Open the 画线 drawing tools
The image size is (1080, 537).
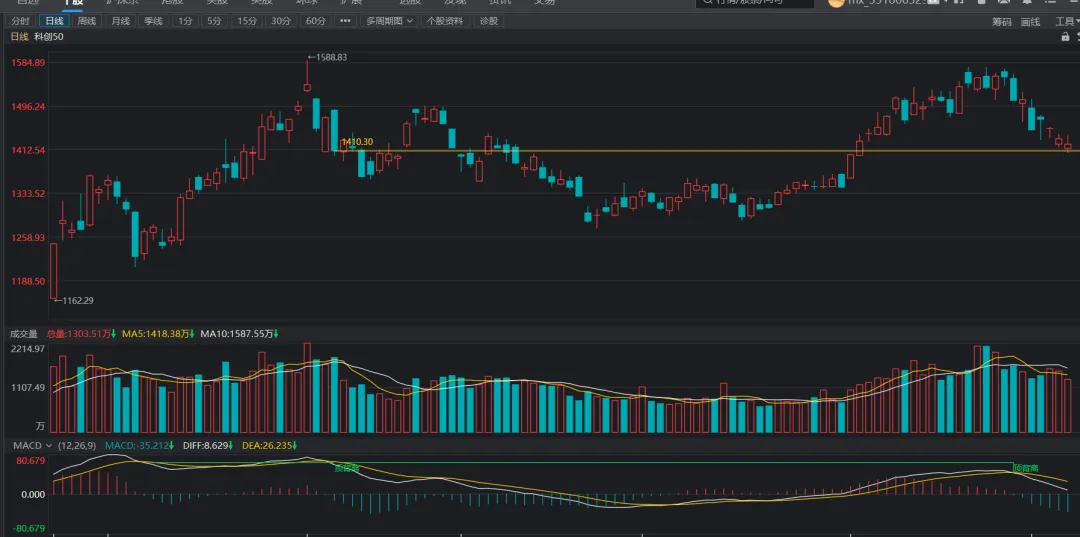point(1030,22)
